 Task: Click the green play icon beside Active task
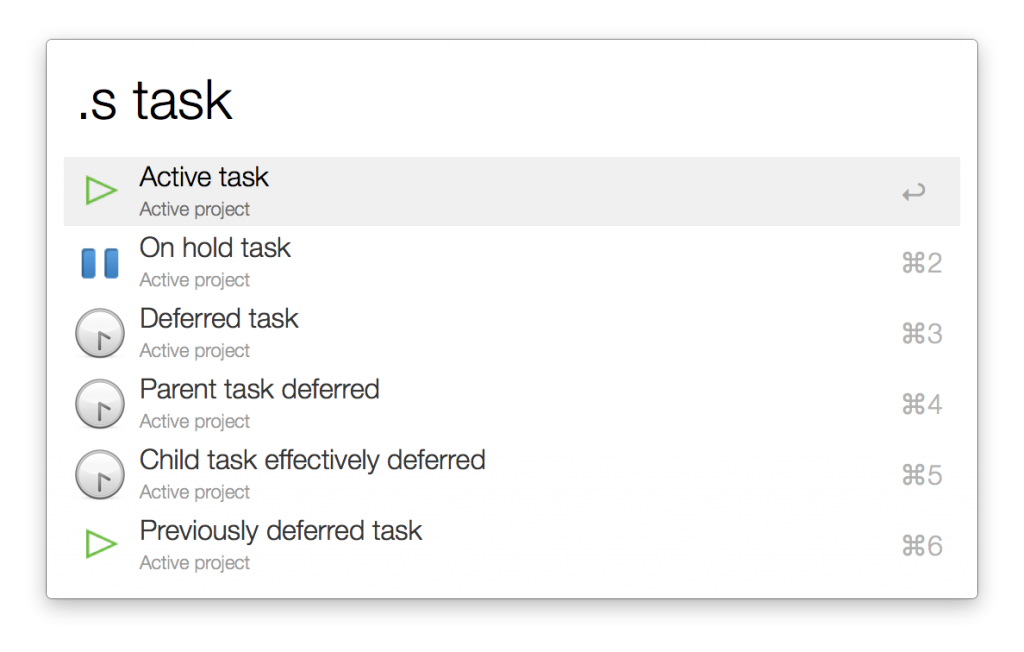100,190
